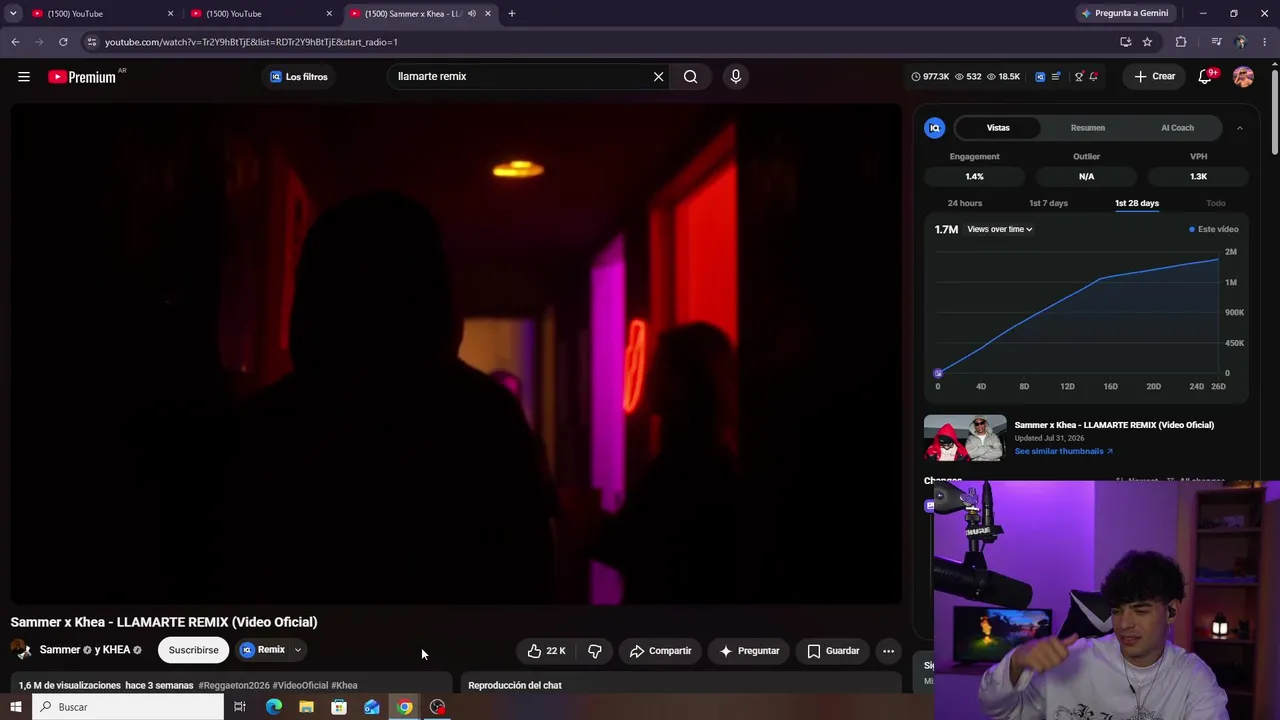Select the 1st 28 days range

click(1137, 203)
